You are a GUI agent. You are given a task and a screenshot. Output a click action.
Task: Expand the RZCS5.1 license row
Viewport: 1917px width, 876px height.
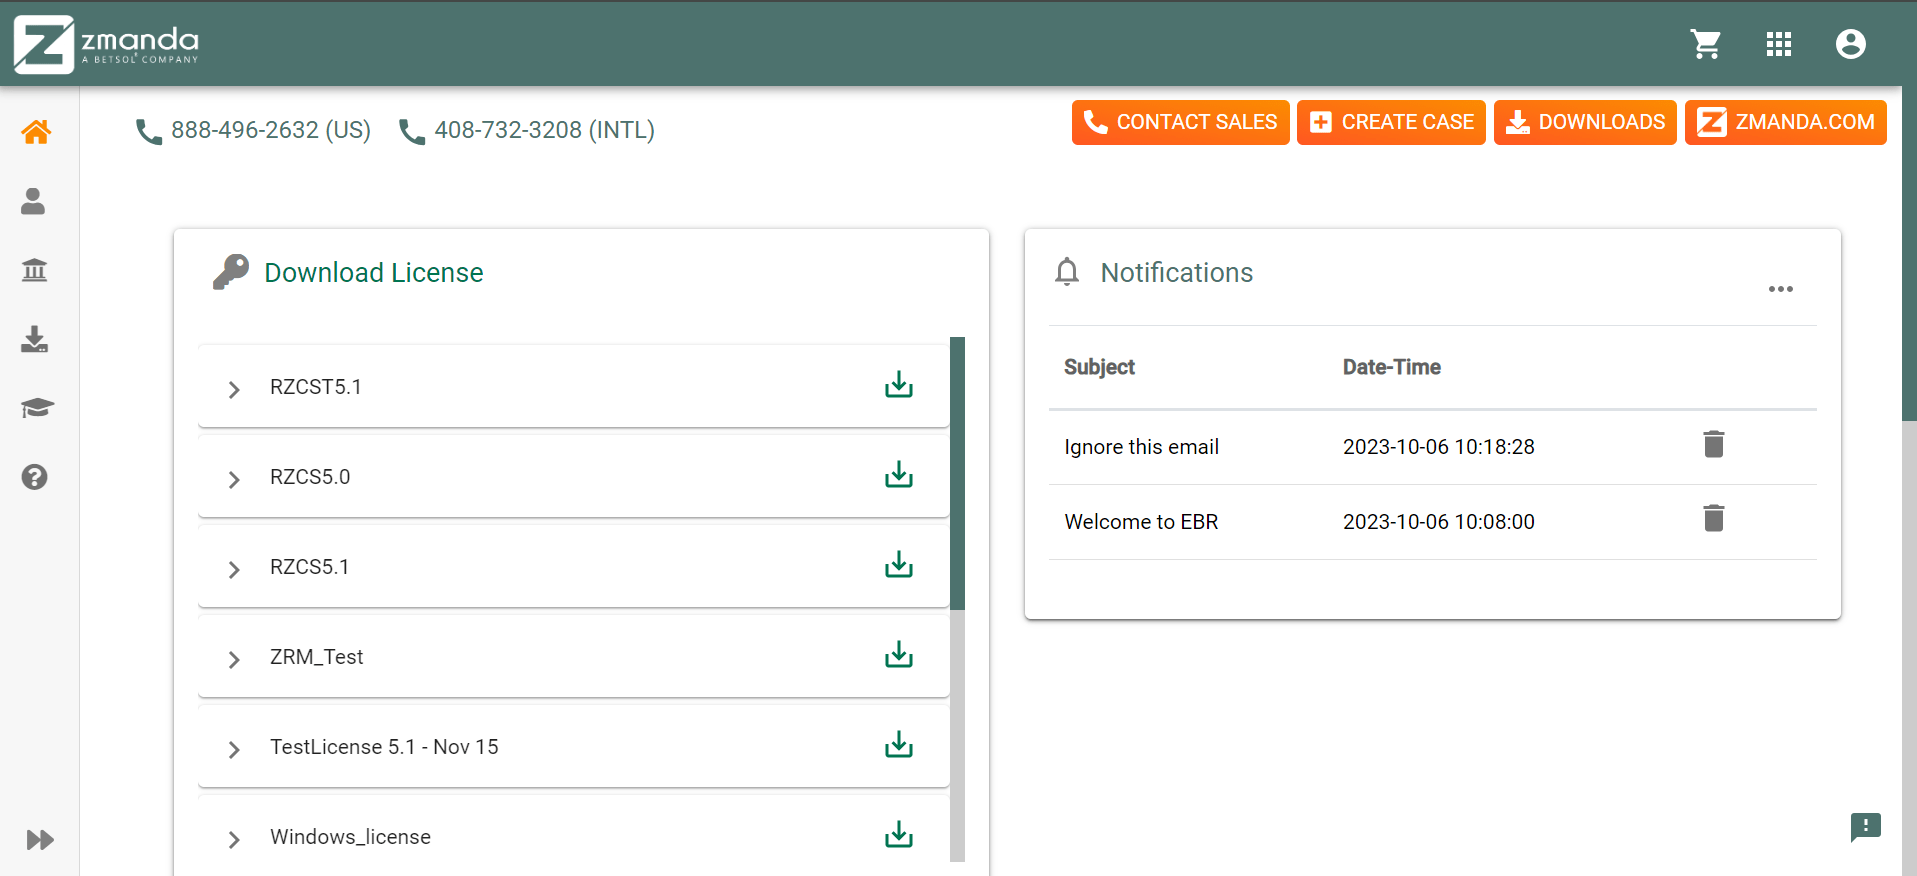pyautogui.click(x=234, y=569)
